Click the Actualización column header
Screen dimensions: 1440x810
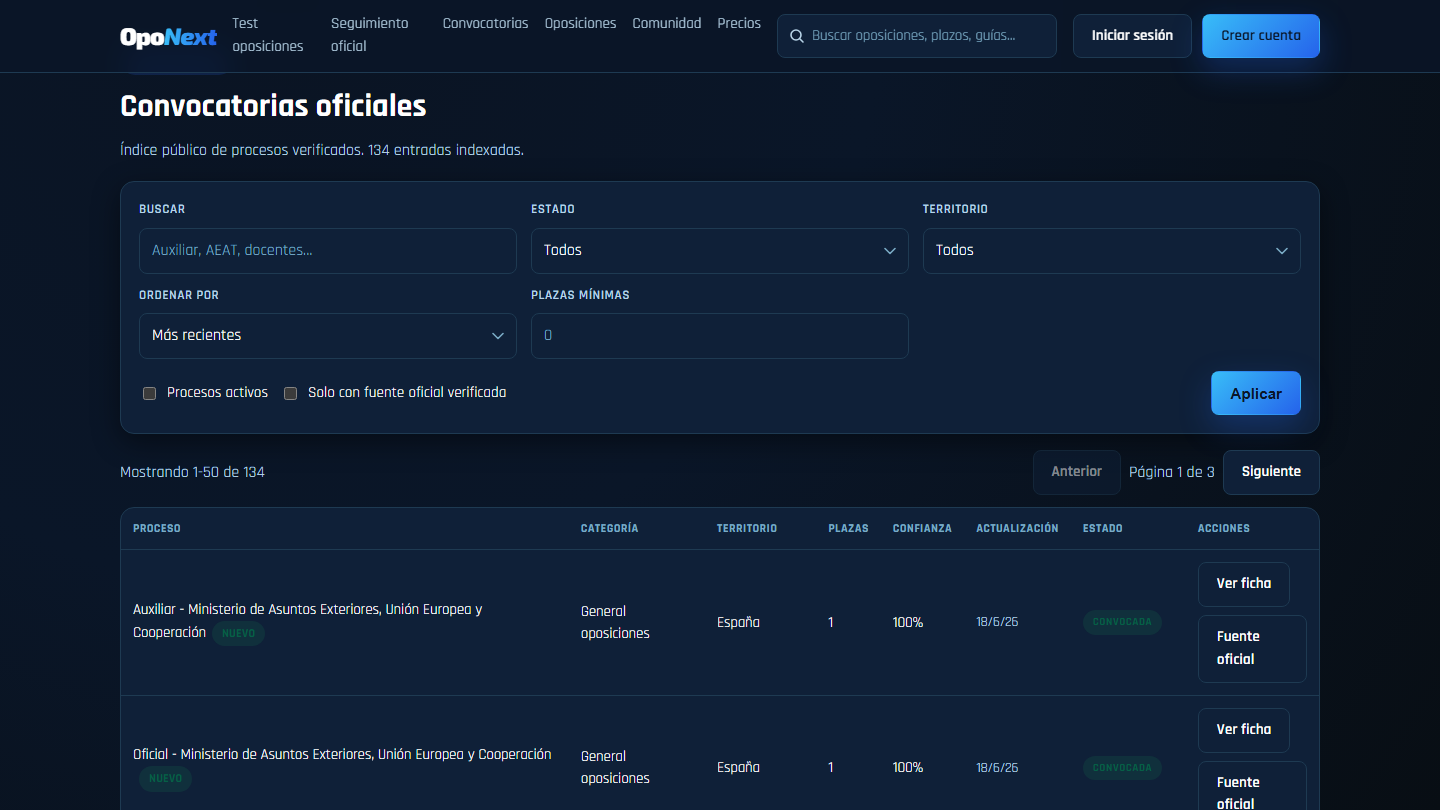click(x=1017, y=528)
